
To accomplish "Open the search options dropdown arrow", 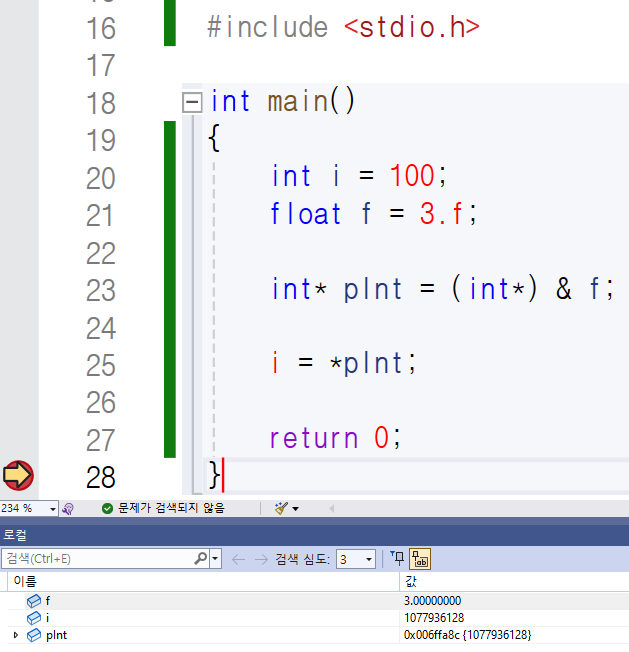I will point(215,558).
